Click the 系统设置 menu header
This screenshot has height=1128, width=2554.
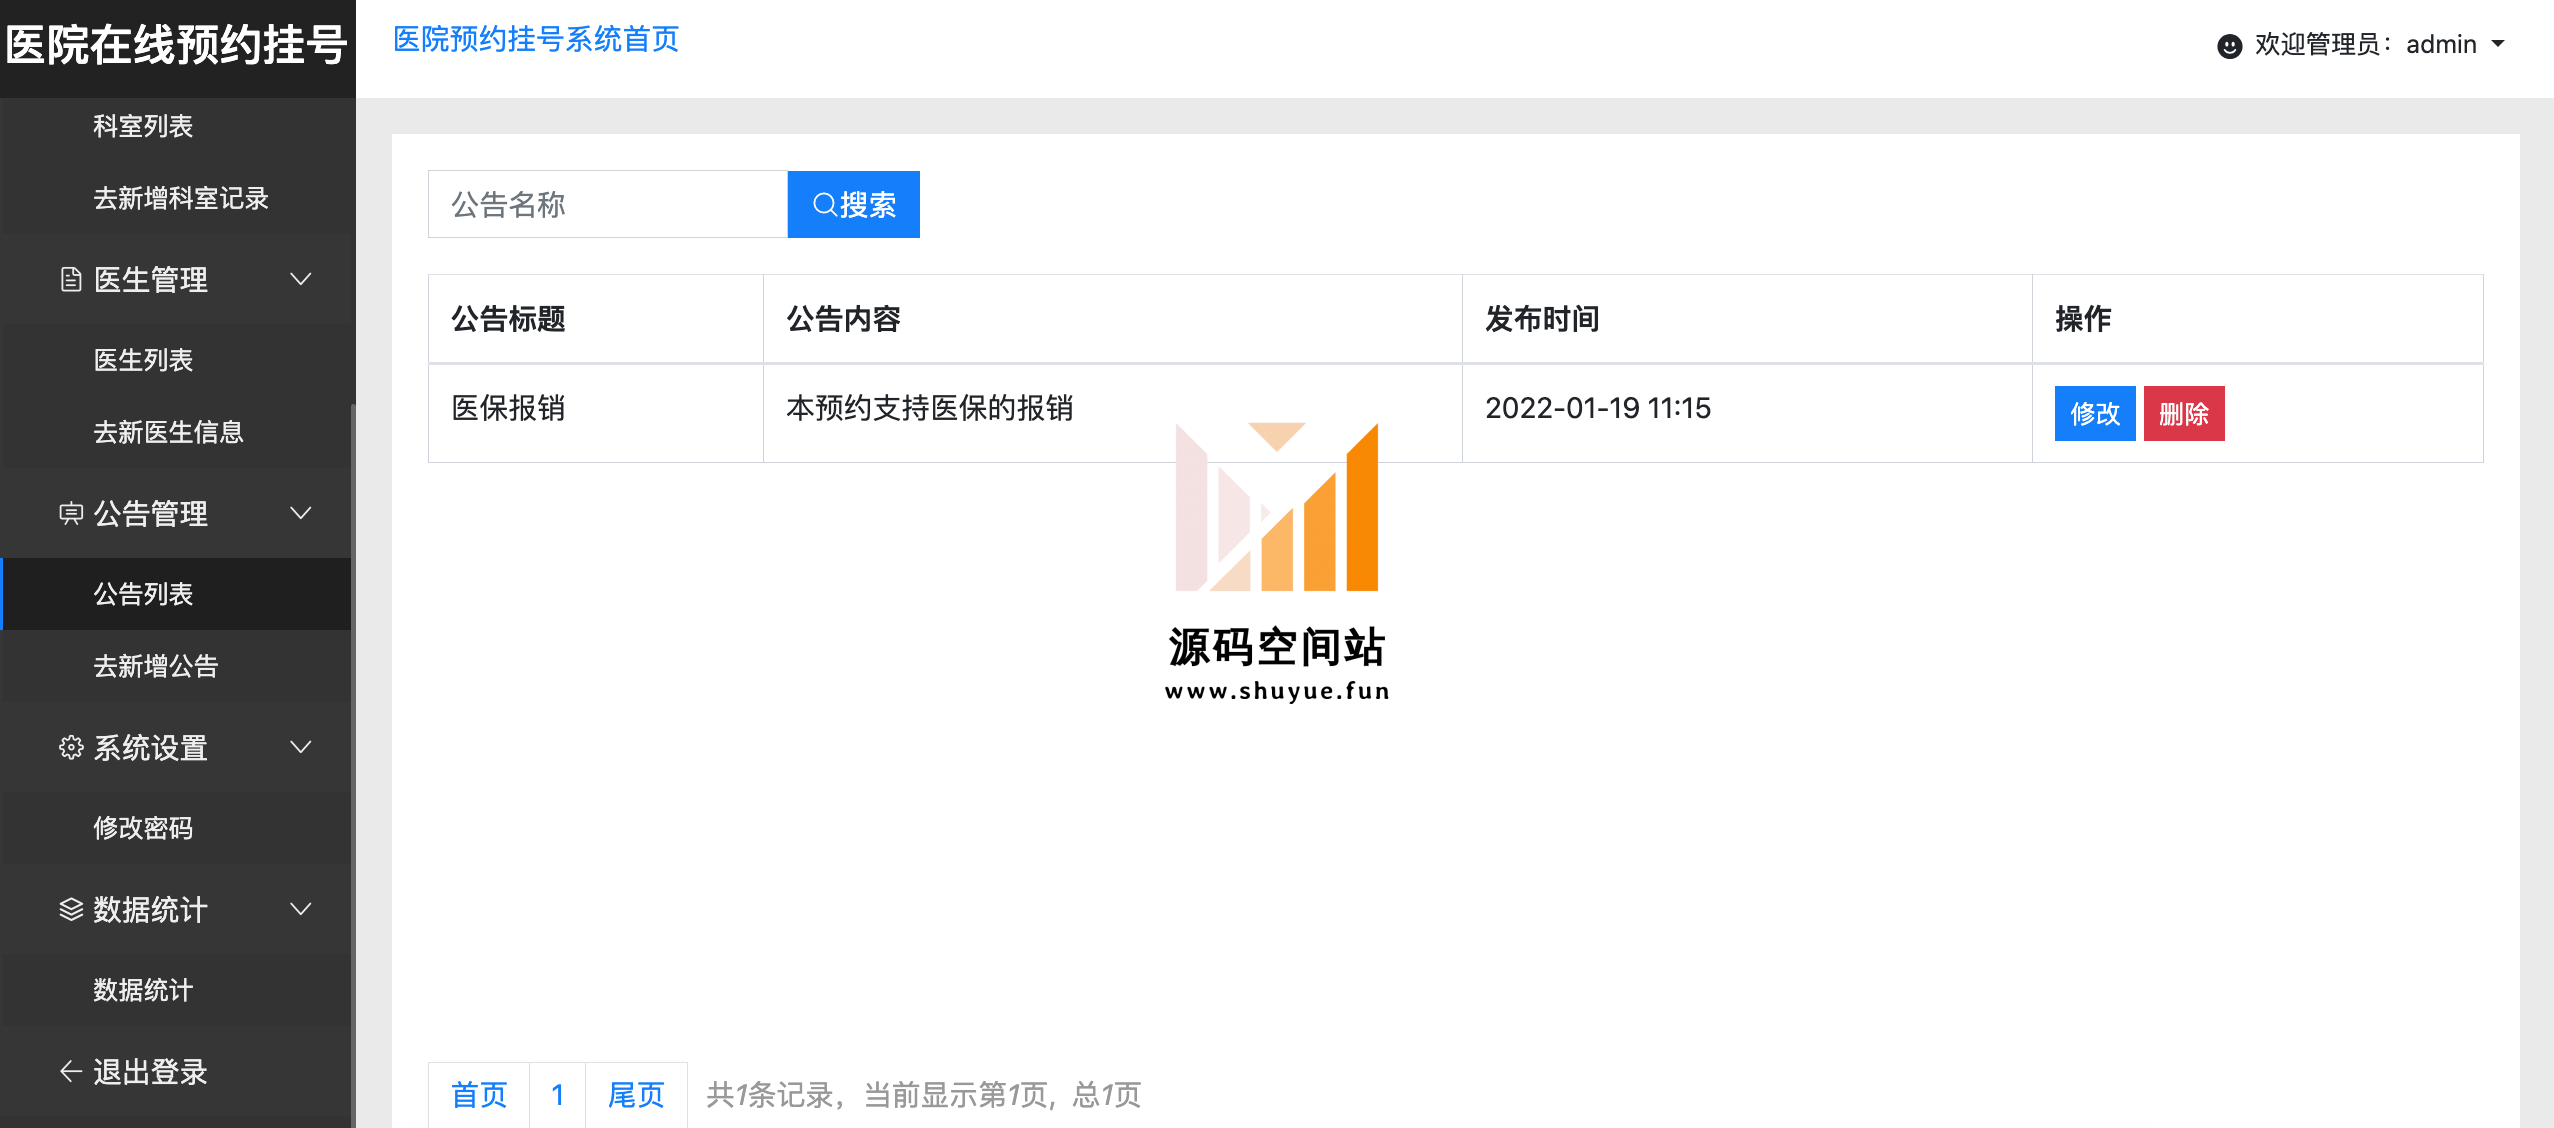click(x=177, y=747)
